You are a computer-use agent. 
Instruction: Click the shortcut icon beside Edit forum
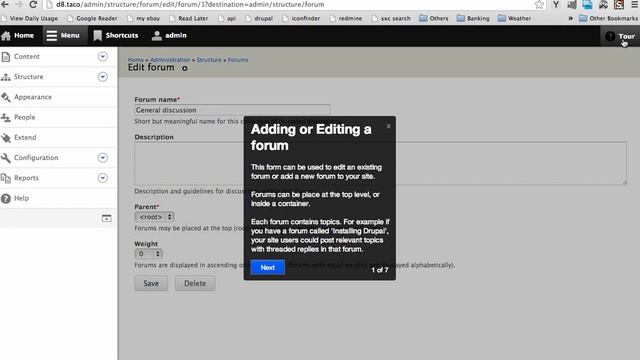pyautogui.click(x=184, y=69)
